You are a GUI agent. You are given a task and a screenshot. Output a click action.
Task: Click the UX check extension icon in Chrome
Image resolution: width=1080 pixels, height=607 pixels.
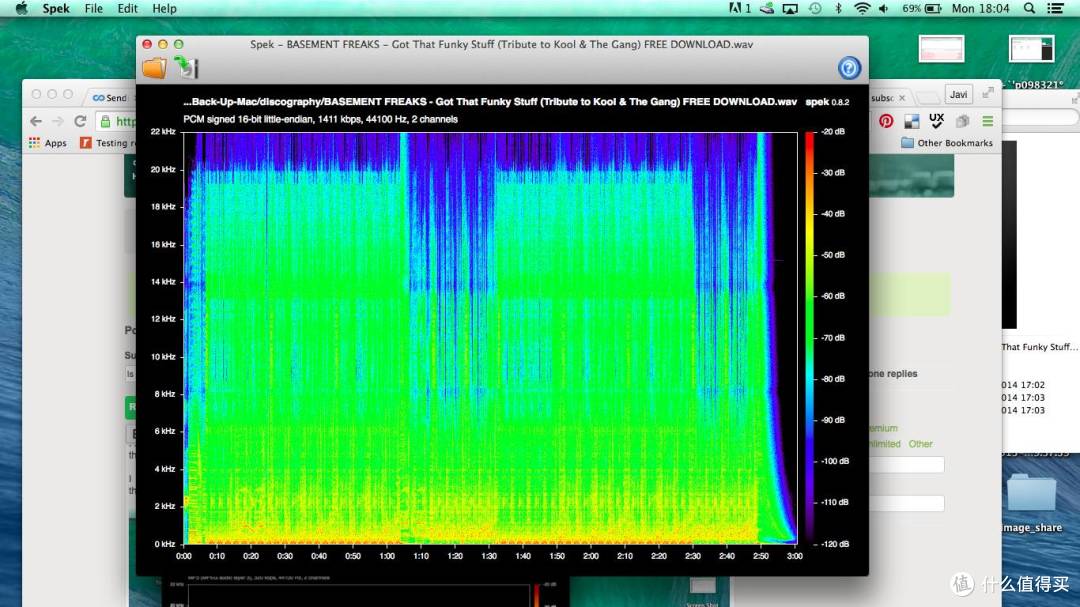click(x=937, y=121)
